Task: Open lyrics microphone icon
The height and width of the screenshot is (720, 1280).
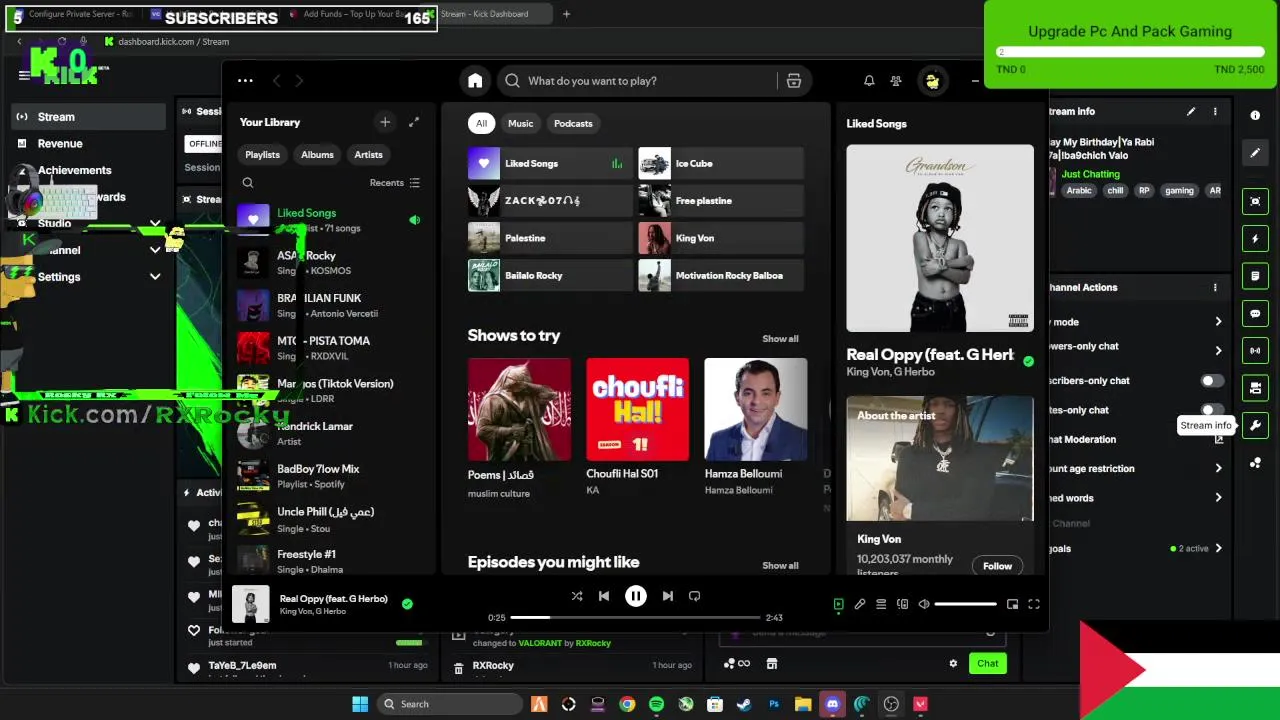Action: click(x=860, y=604)
